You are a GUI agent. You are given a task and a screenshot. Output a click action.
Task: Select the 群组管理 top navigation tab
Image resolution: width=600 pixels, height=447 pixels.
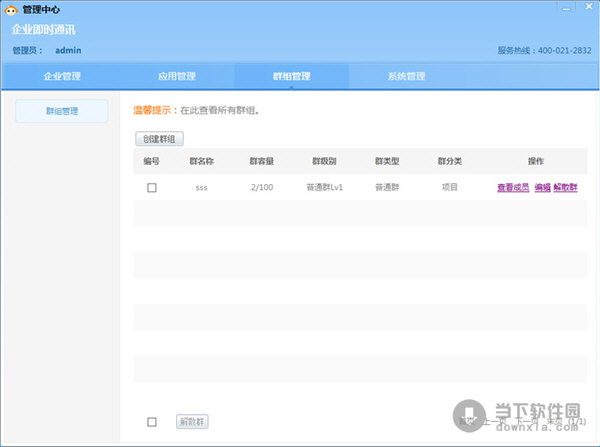[292, 76]
